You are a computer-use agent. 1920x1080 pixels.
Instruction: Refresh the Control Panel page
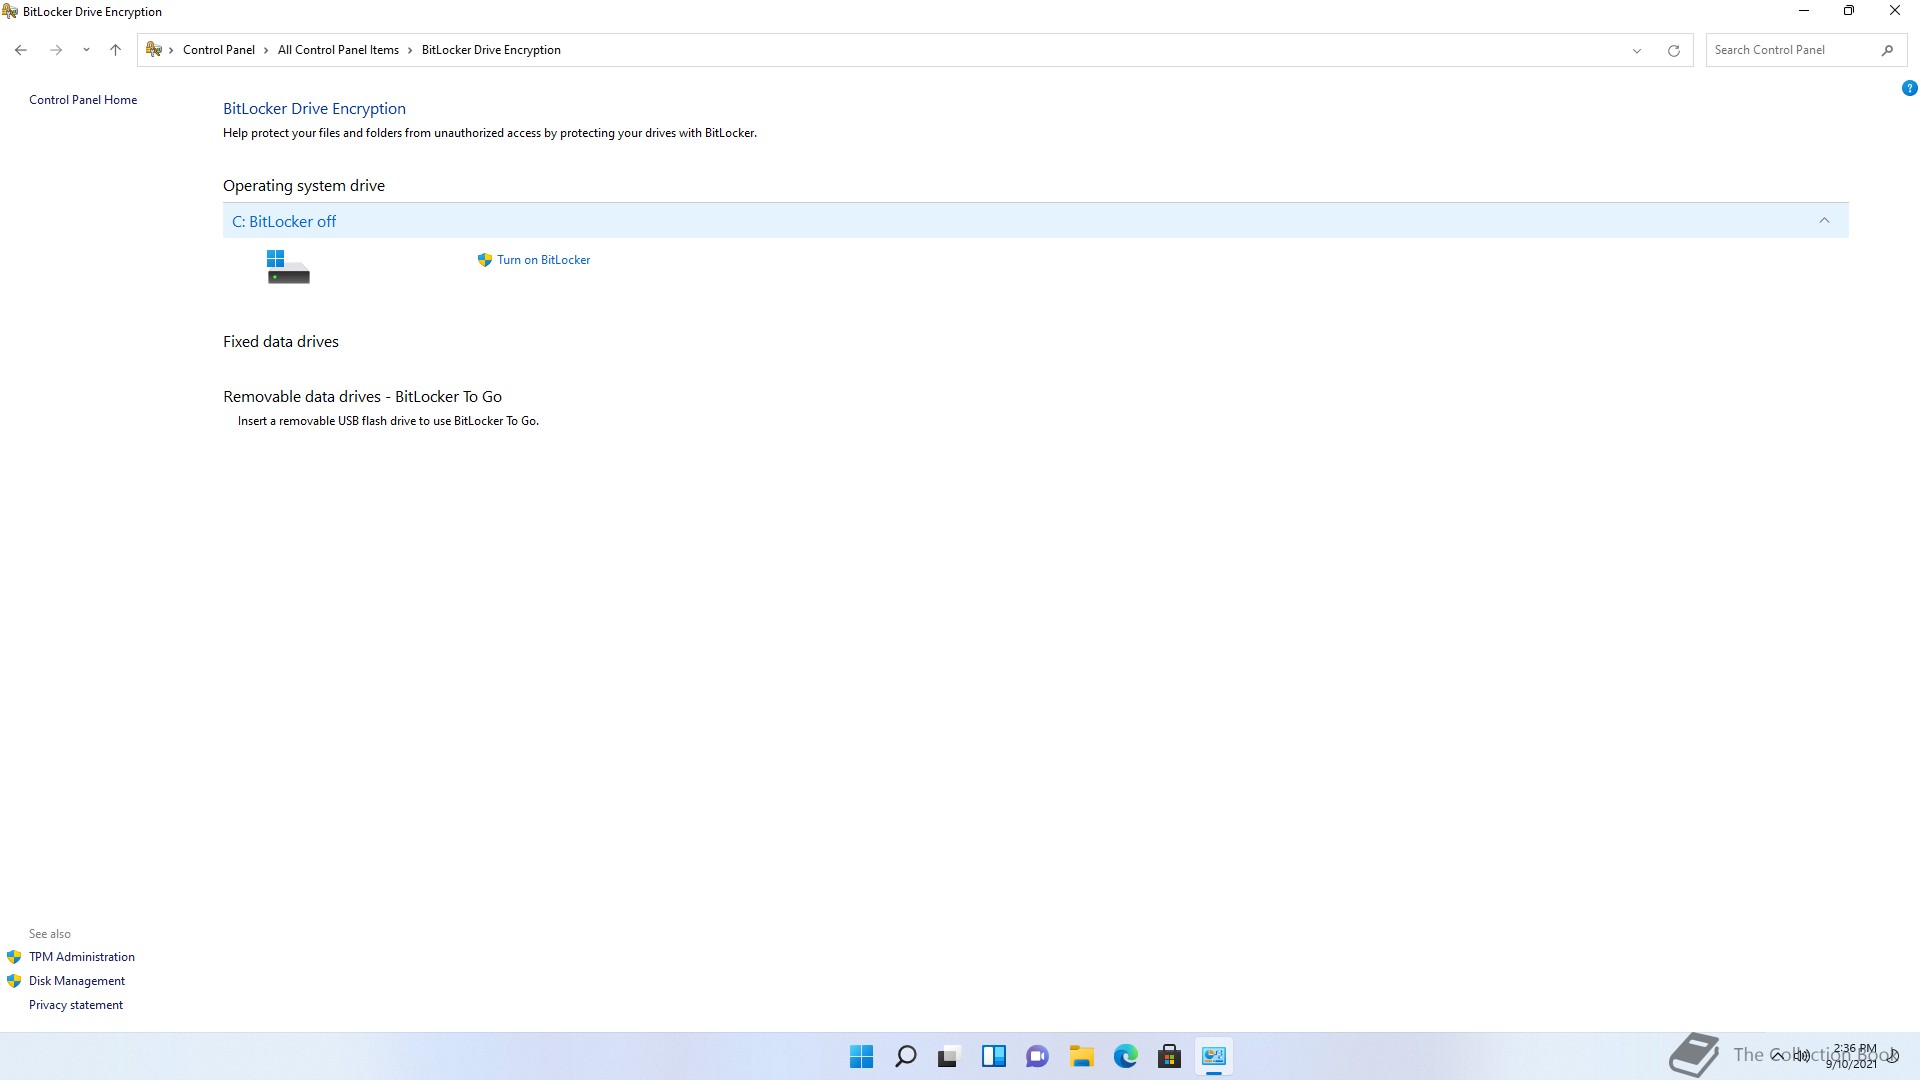1673,50
